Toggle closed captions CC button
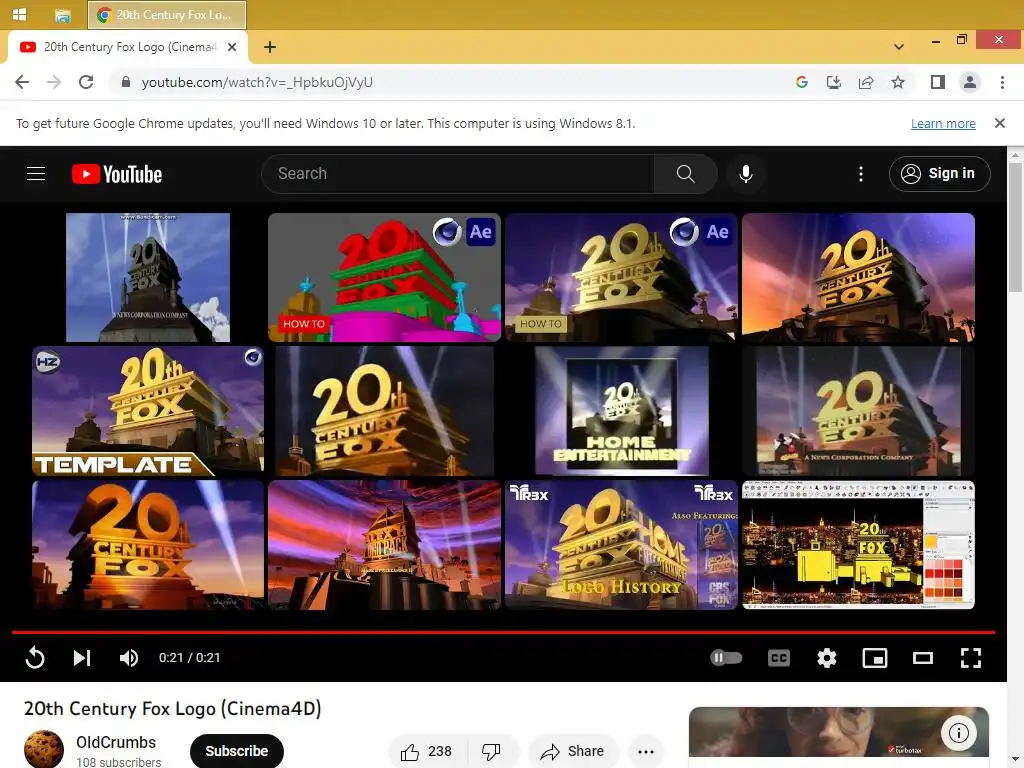Viewport: 1024px width, 768px height. tap(778, 658)
